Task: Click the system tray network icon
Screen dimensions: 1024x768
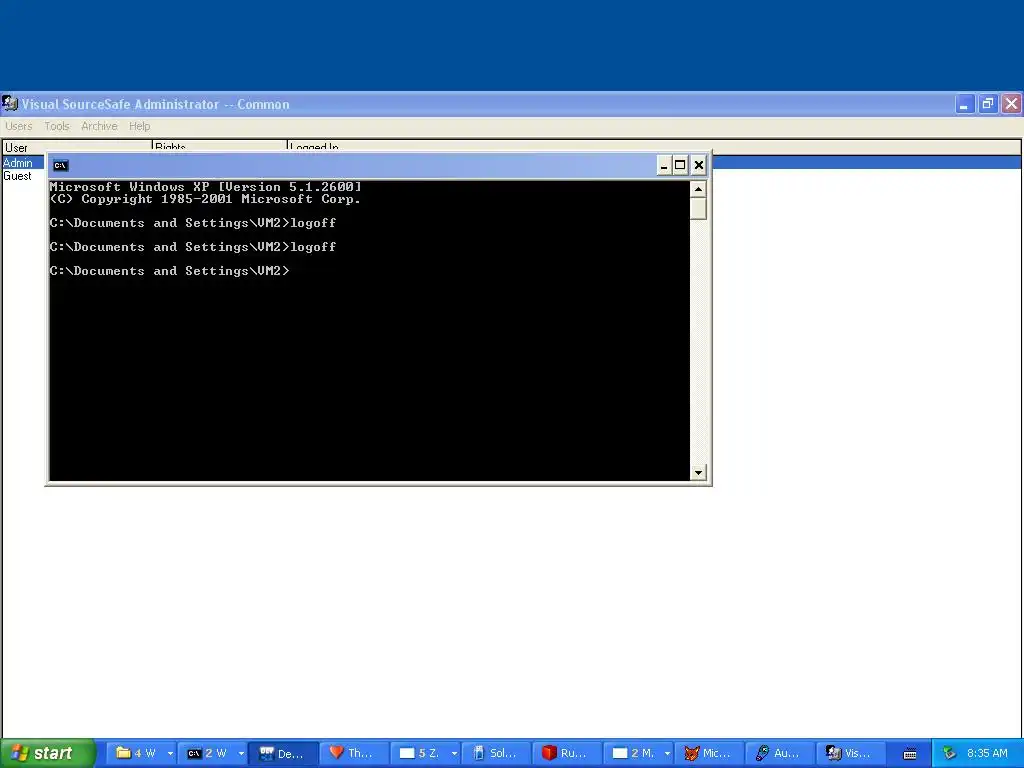Action: pyautogui.click(x=949, y=754)
